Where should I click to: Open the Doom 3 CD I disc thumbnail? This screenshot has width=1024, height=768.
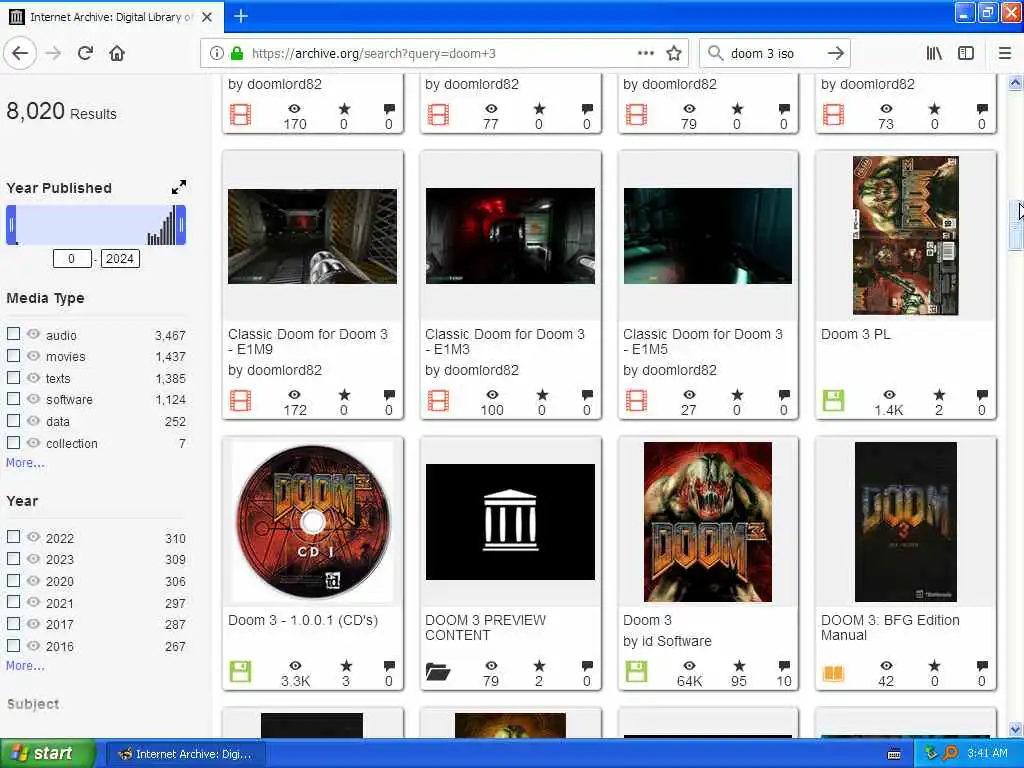(313, 522)
